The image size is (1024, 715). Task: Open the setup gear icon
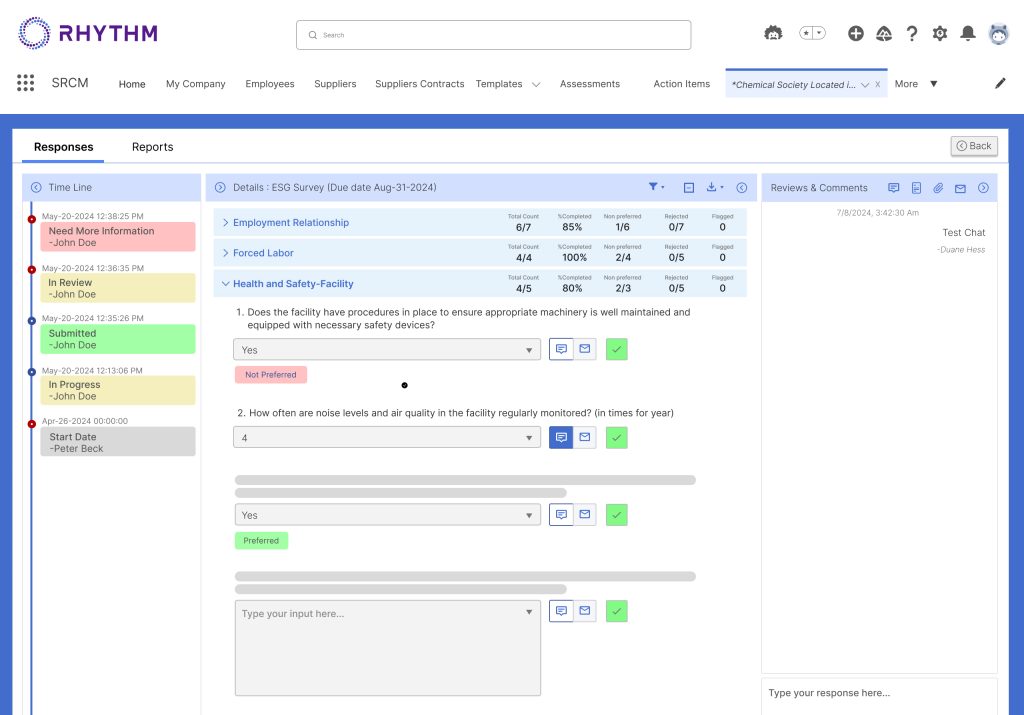point(939,34)
